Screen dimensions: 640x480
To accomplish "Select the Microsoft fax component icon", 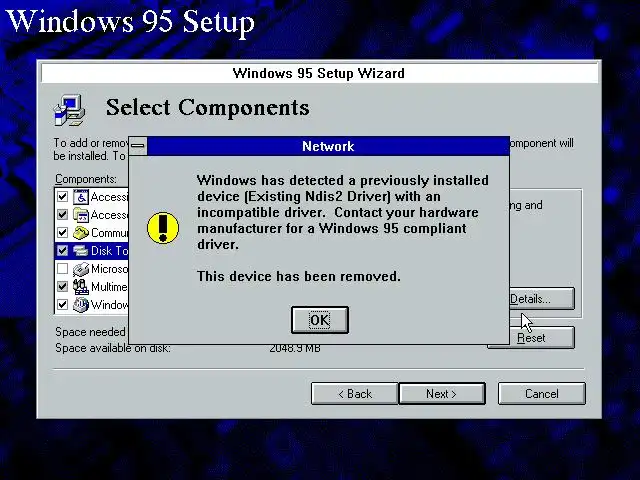I will pyautogui.click(x=81, y=269).
